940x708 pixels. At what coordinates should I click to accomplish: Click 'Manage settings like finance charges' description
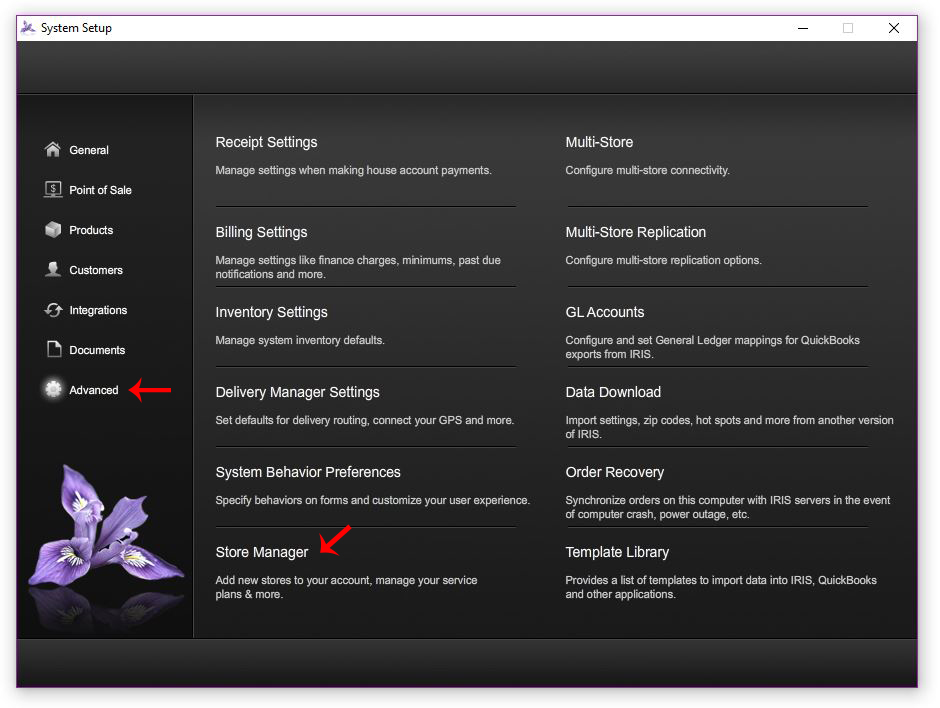[x=358, y=267]
